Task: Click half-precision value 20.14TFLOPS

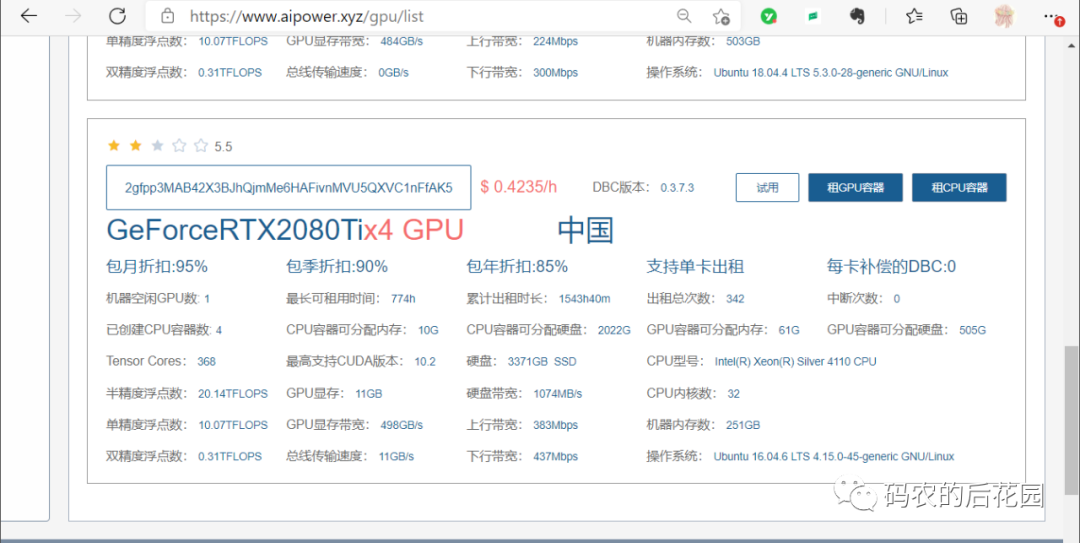Action: coord(233,394)
